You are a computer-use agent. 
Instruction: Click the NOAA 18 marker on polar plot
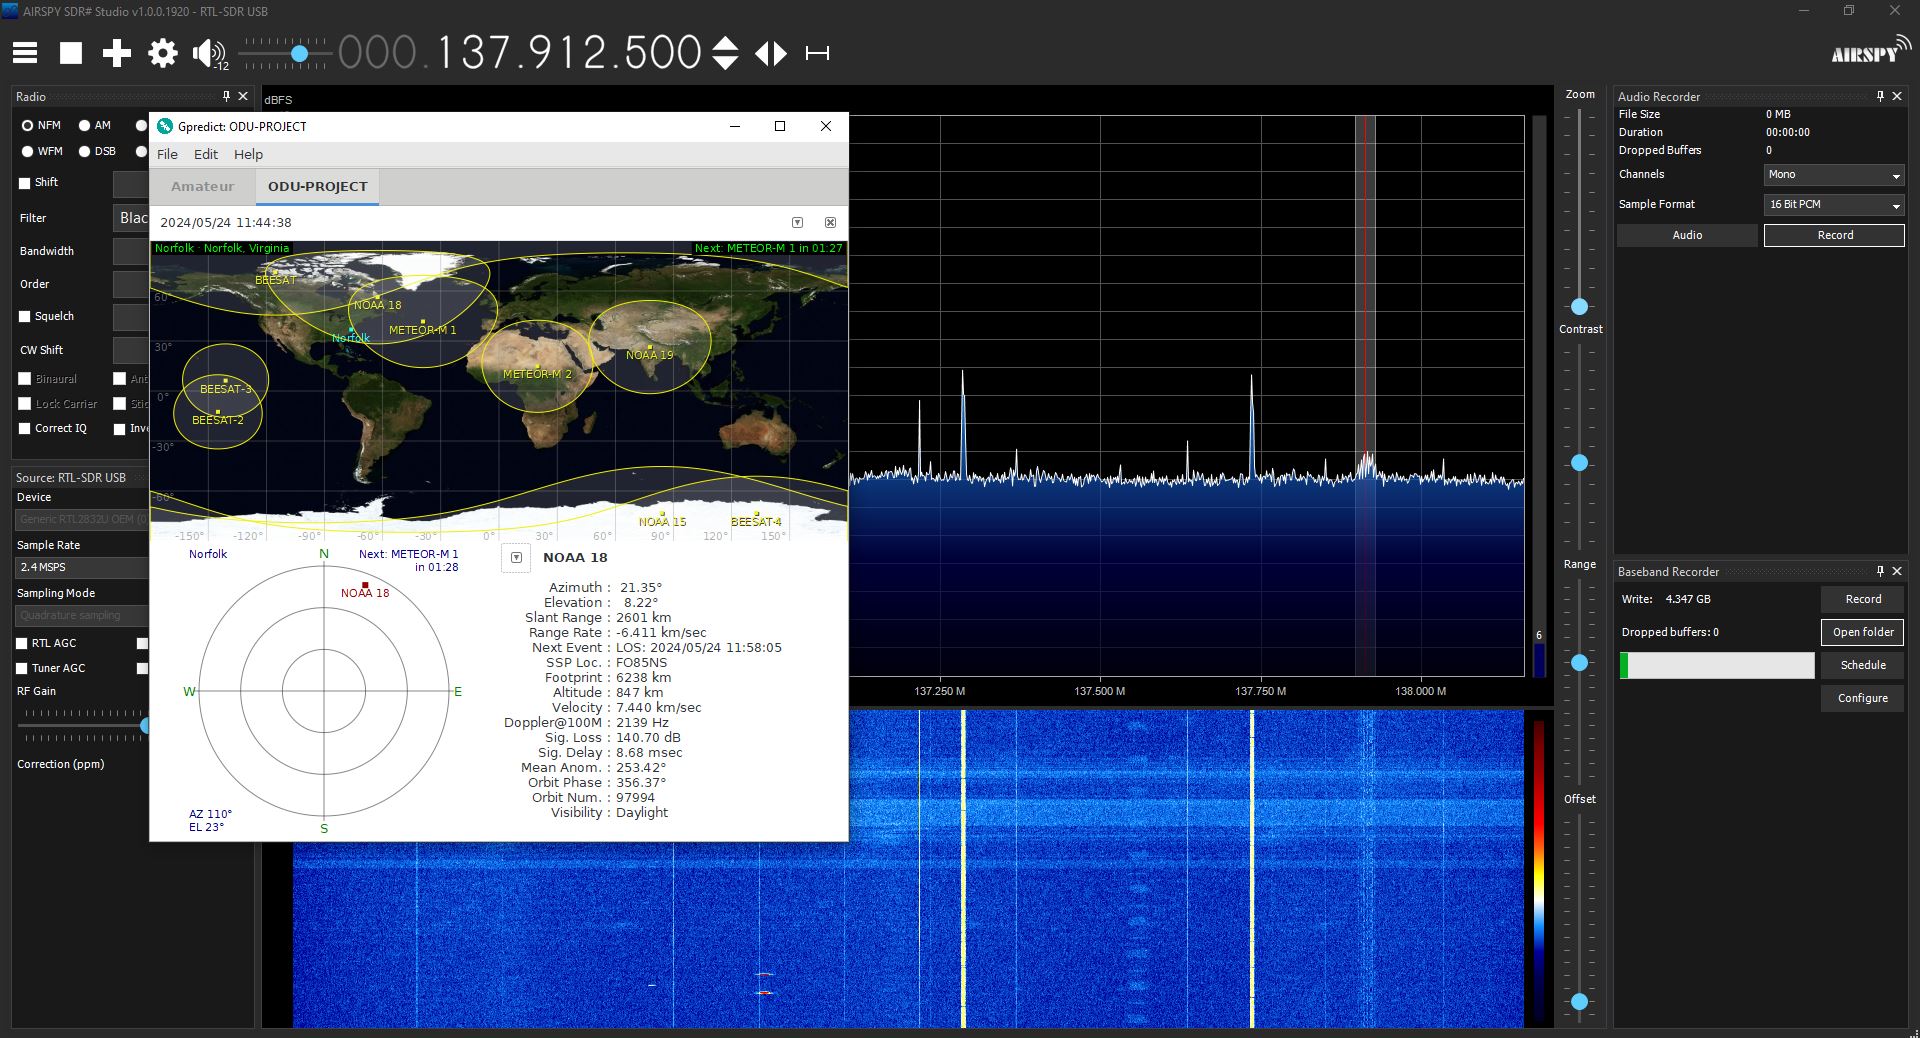pos(365,586)
